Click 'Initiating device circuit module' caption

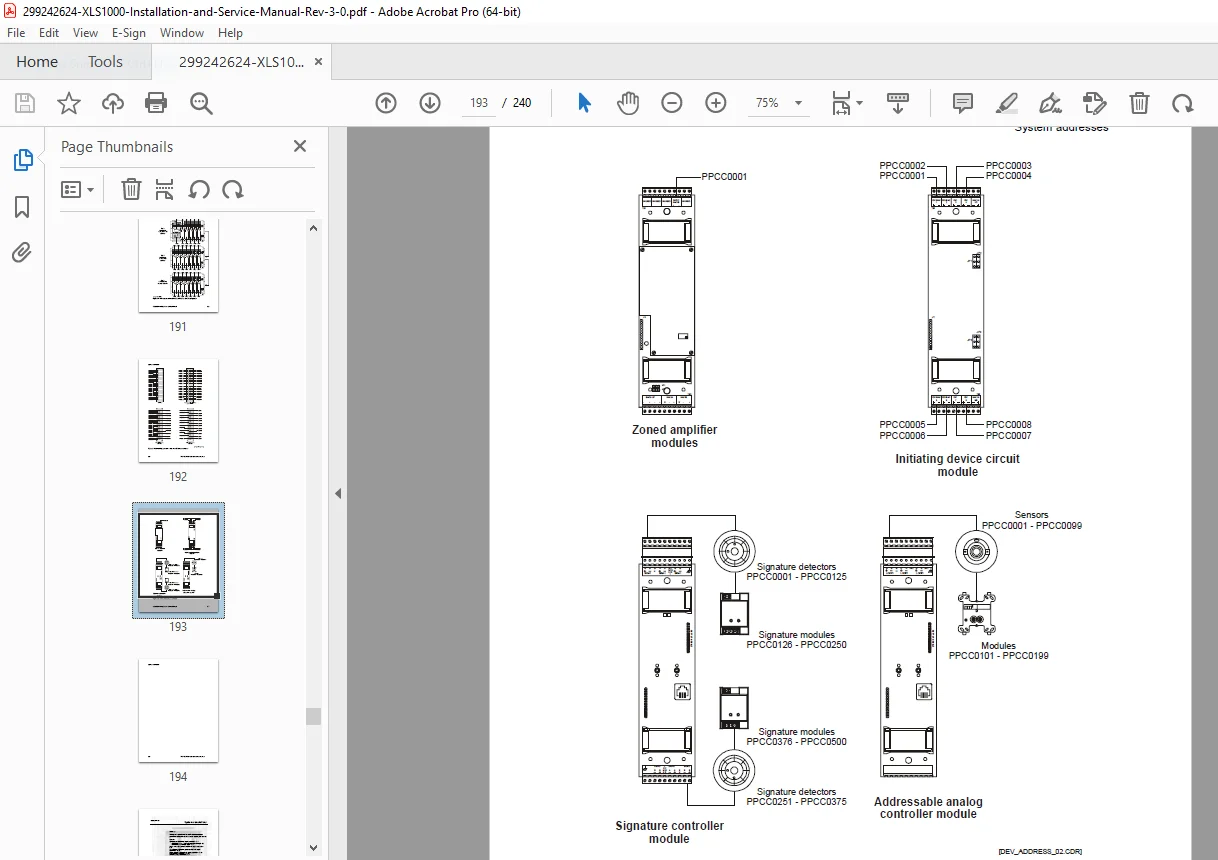coord(957,465)
